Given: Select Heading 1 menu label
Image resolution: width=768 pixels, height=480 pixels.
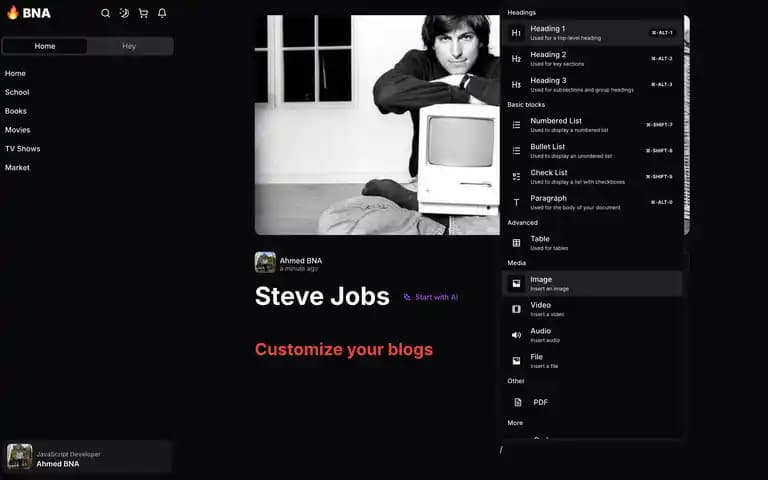Looking at the screenshot, I should (548, 29).
